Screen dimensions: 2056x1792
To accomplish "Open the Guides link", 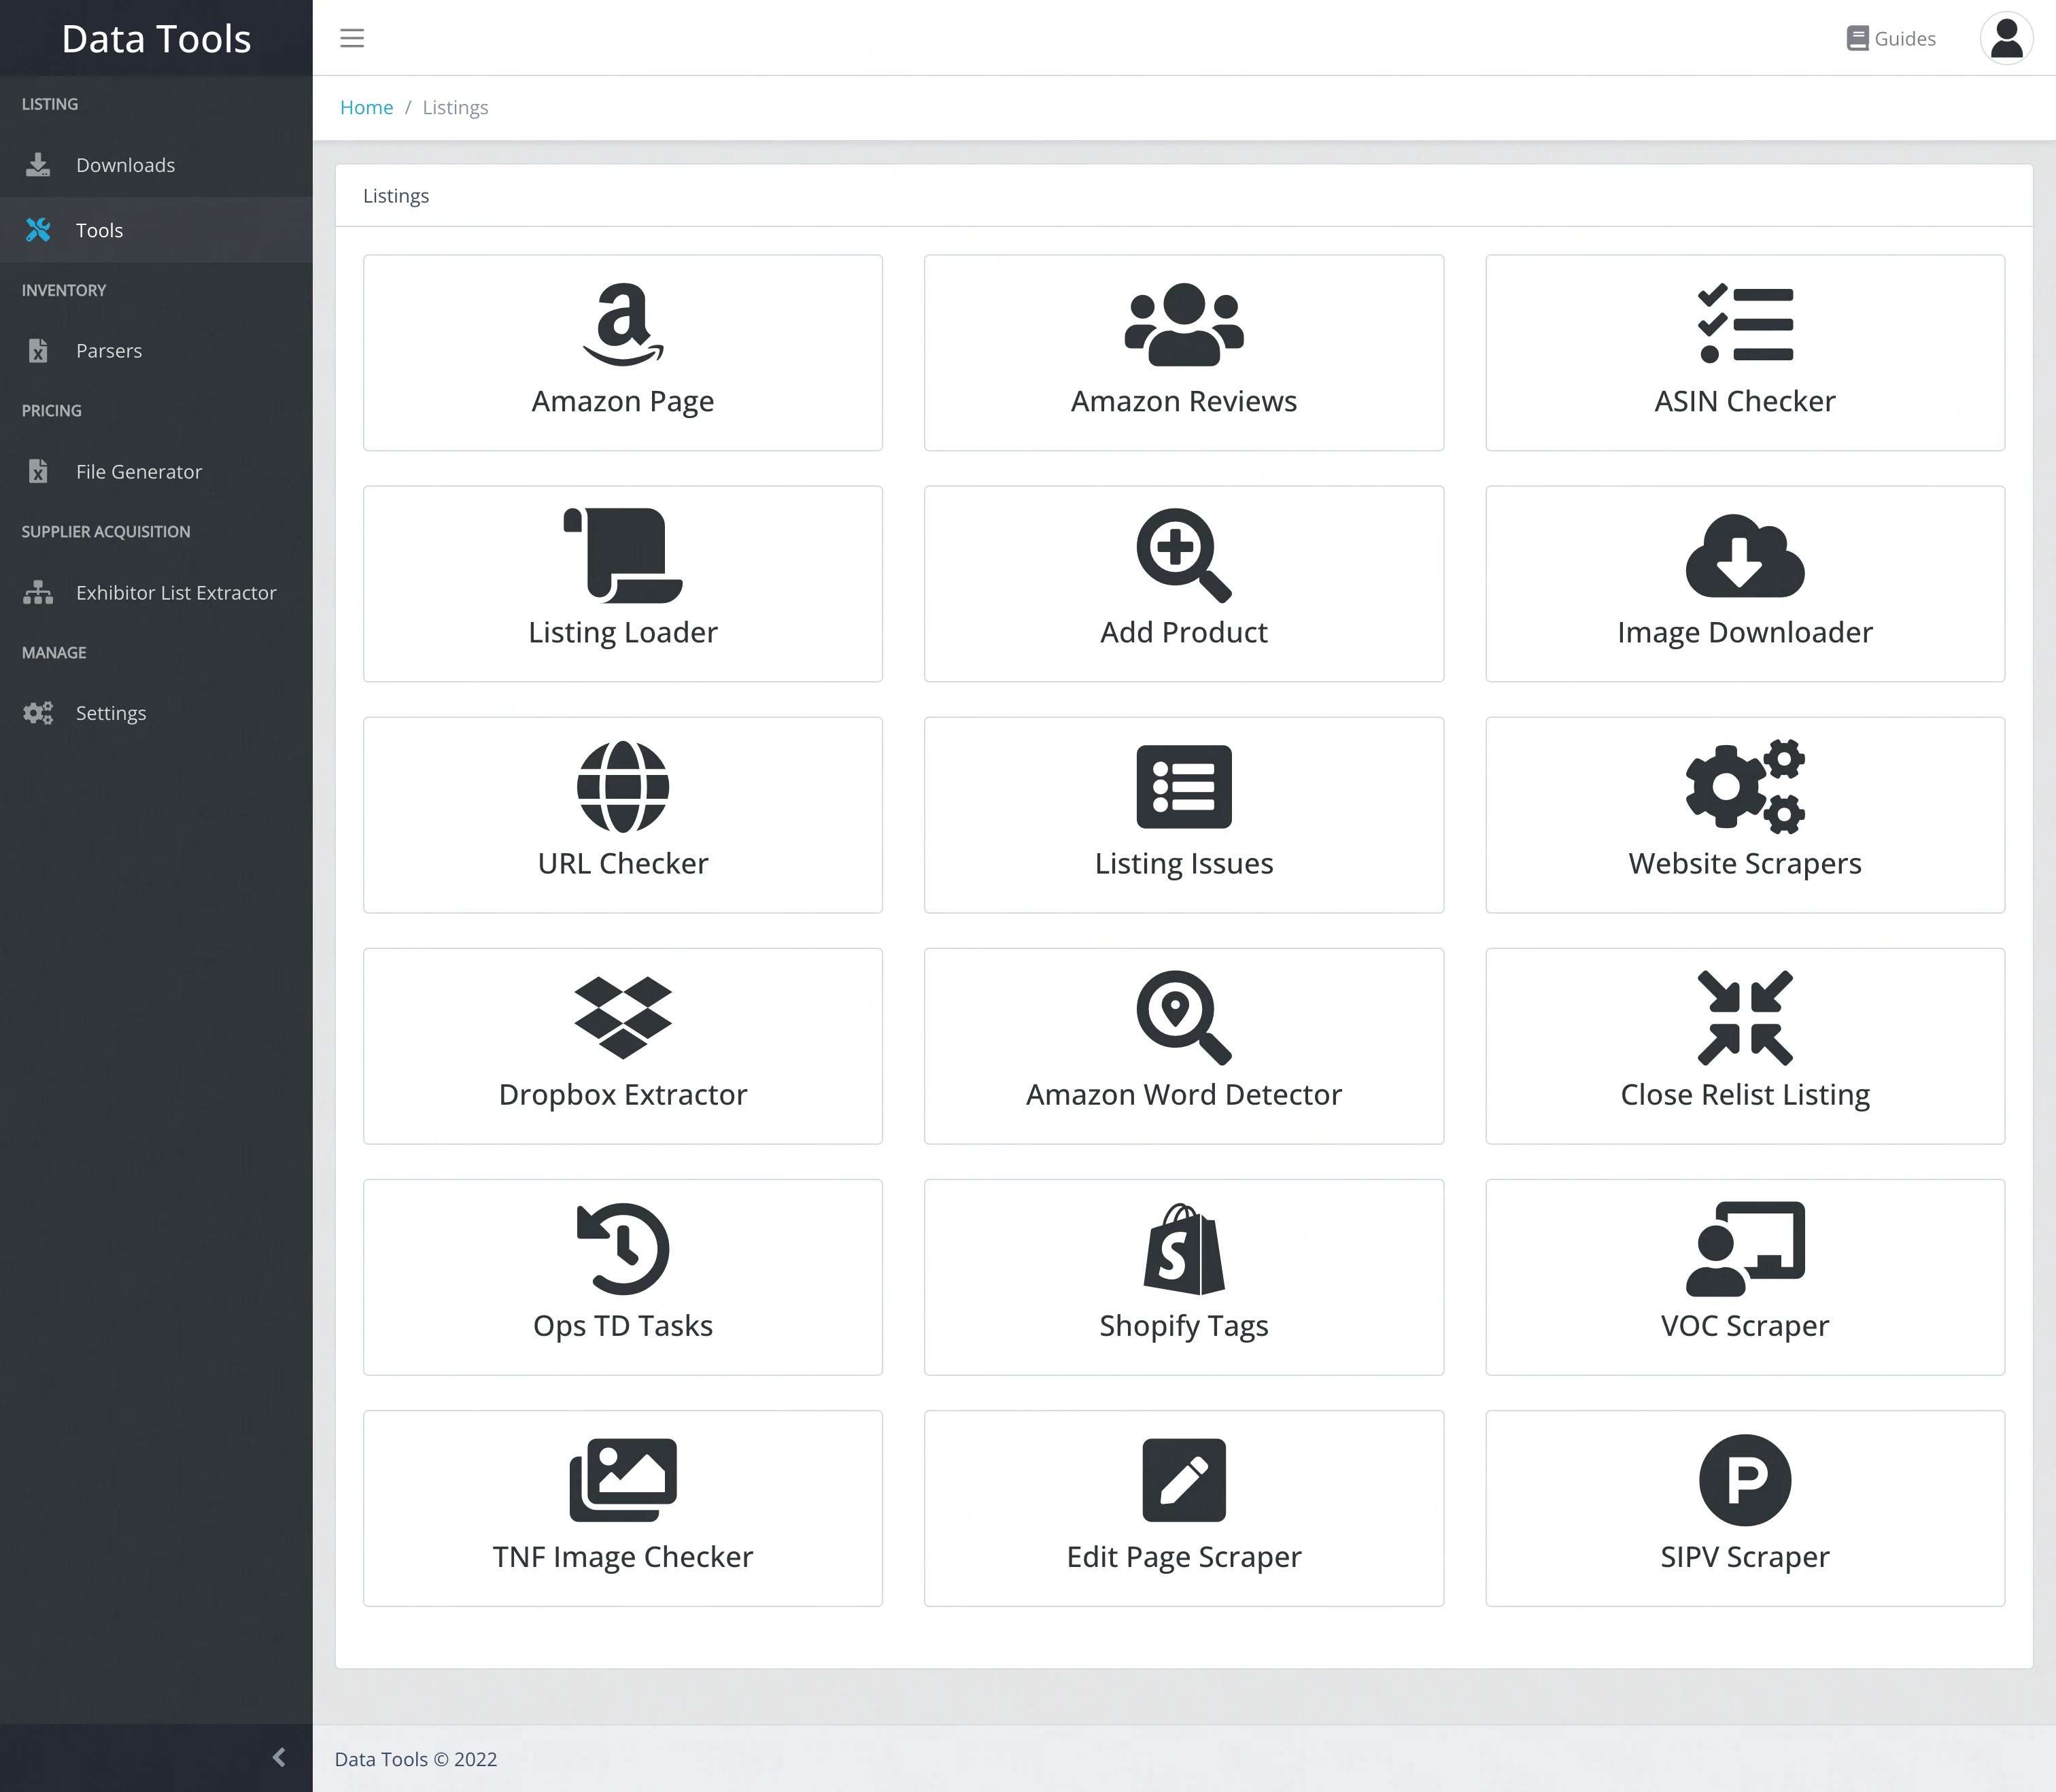I will [1891, 38].
